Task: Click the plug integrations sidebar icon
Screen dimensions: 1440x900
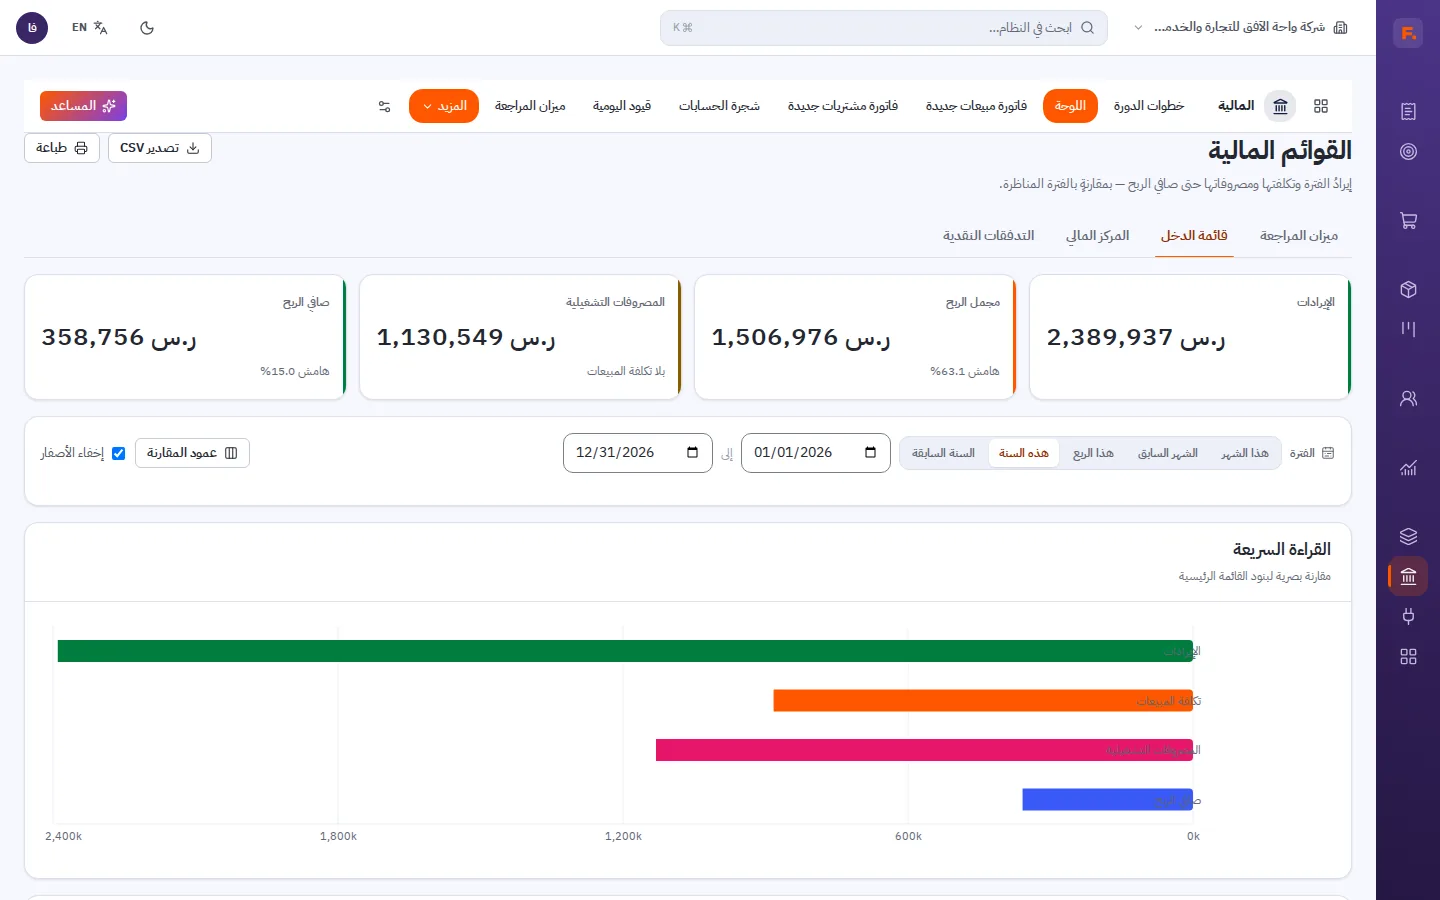Action: pos(1408,616)
